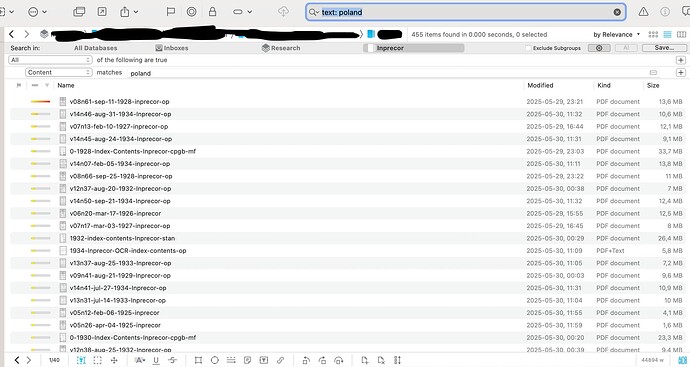This screenshot has height=367, width=690.
Task: Sort by the flag column header
Action: coord(18,85)
